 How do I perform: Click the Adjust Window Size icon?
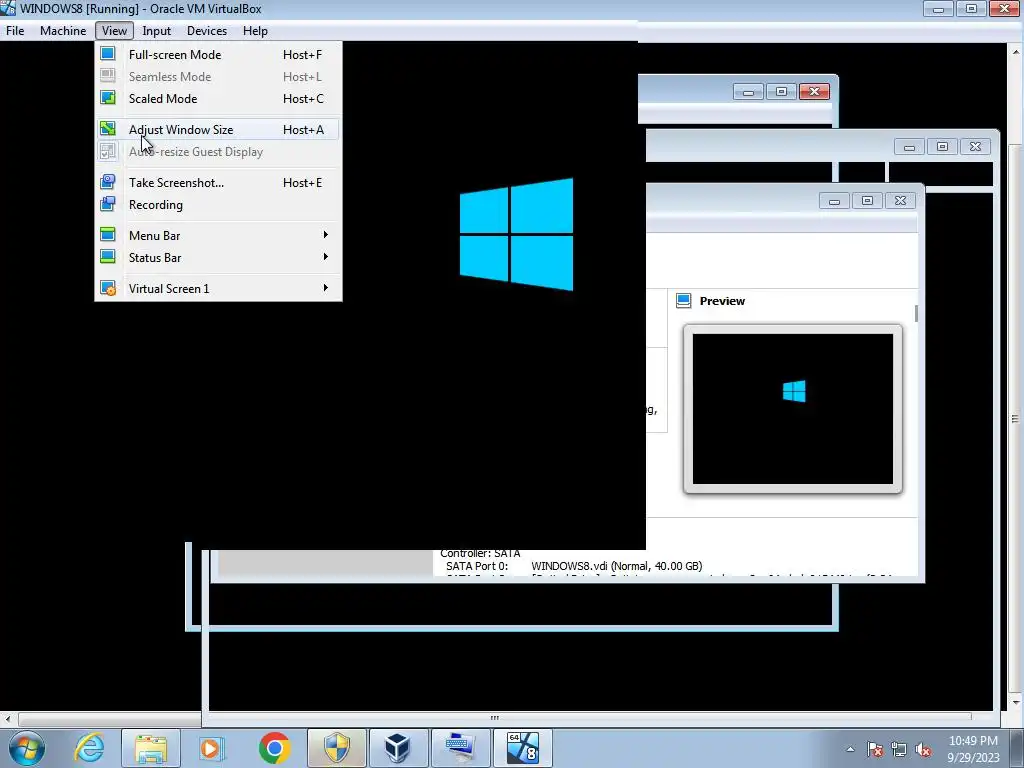tap(108, 129)
